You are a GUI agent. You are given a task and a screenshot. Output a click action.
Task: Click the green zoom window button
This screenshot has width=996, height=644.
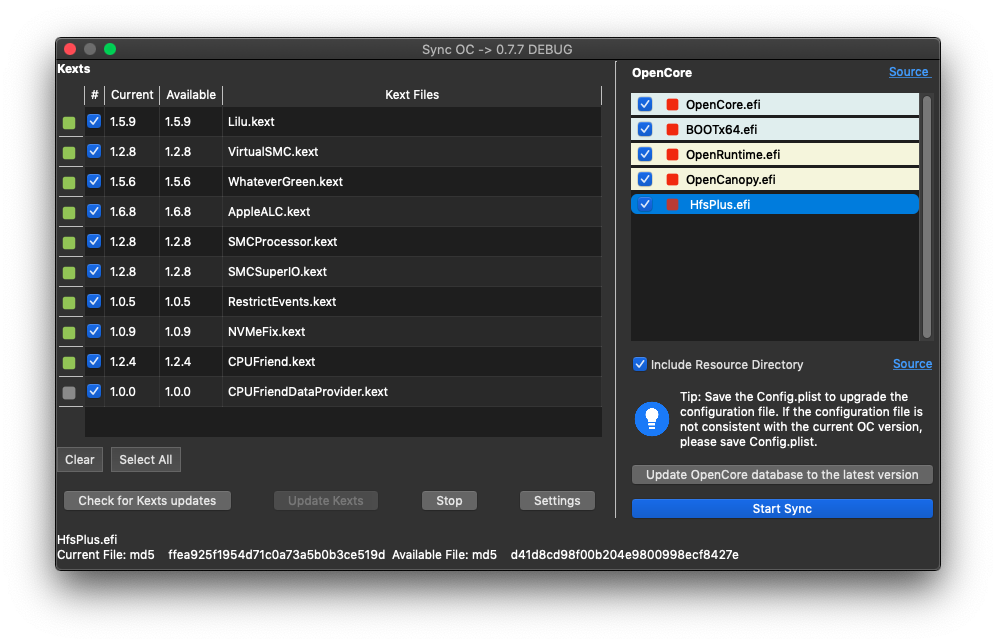110,49
